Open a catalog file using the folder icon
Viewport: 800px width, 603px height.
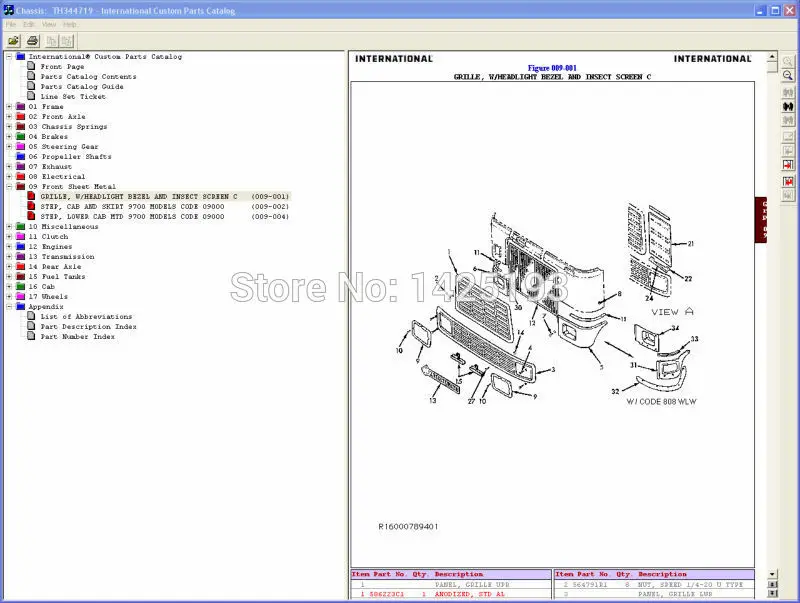[14, 41]
